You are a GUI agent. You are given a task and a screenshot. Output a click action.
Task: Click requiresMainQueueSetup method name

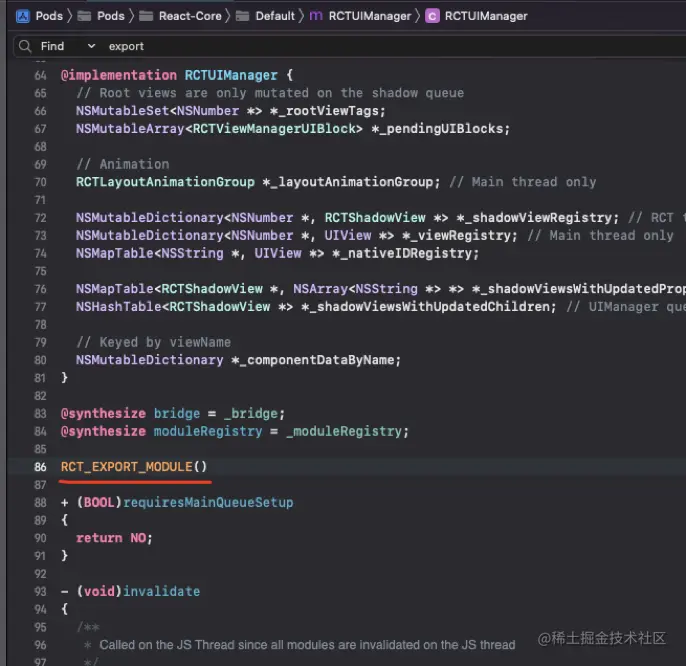point(208,502)
